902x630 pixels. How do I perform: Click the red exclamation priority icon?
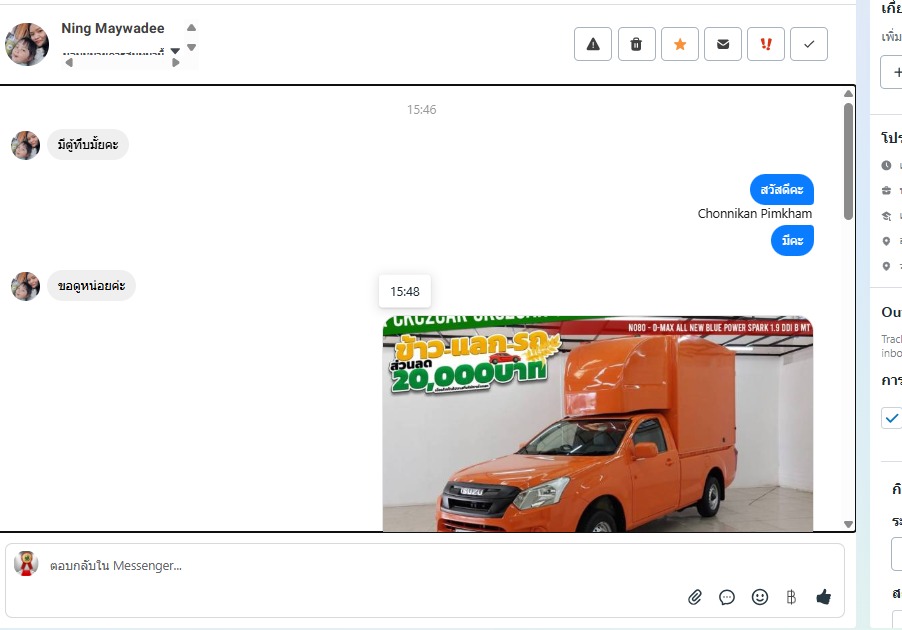coord(766,44)
